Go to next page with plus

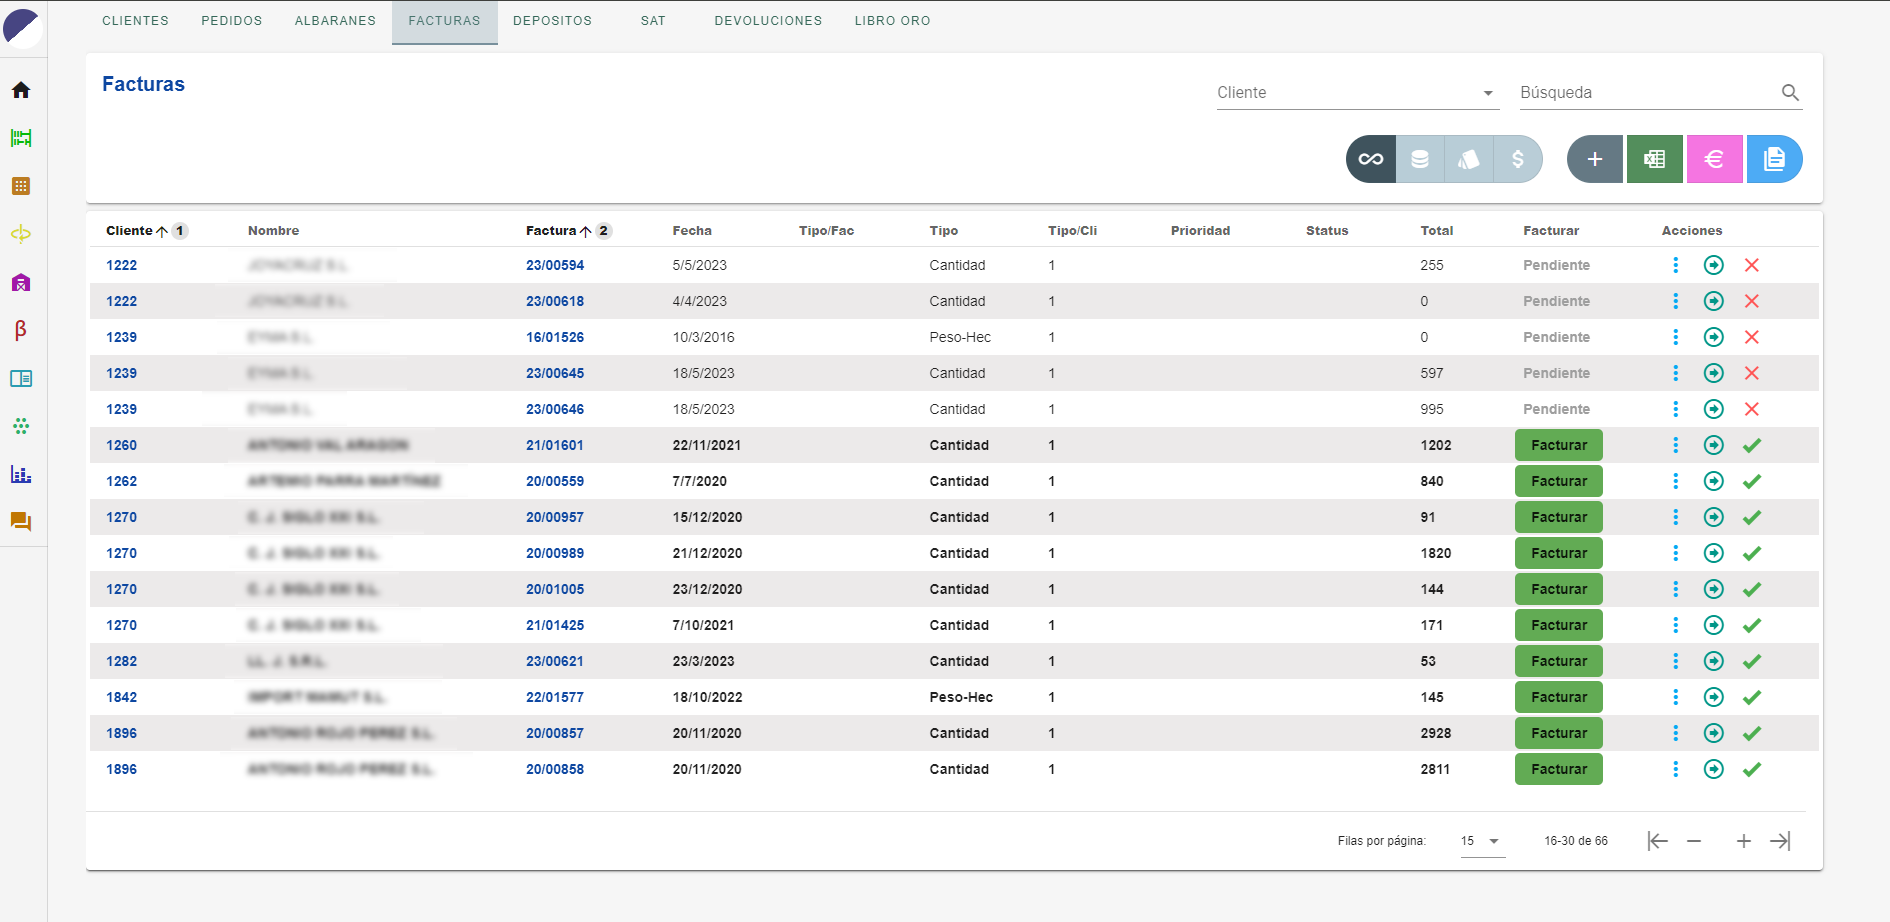click(x=1744, y=841)
